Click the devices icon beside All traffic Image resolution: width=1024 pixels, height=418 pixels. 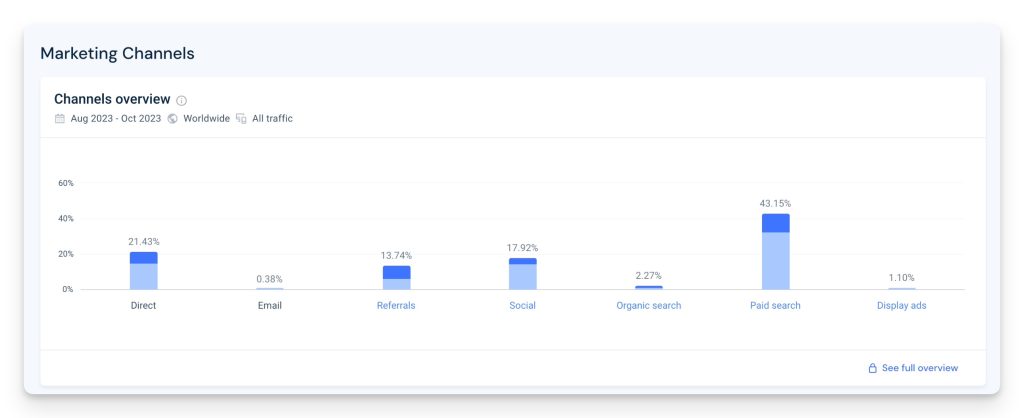(241, 118)
